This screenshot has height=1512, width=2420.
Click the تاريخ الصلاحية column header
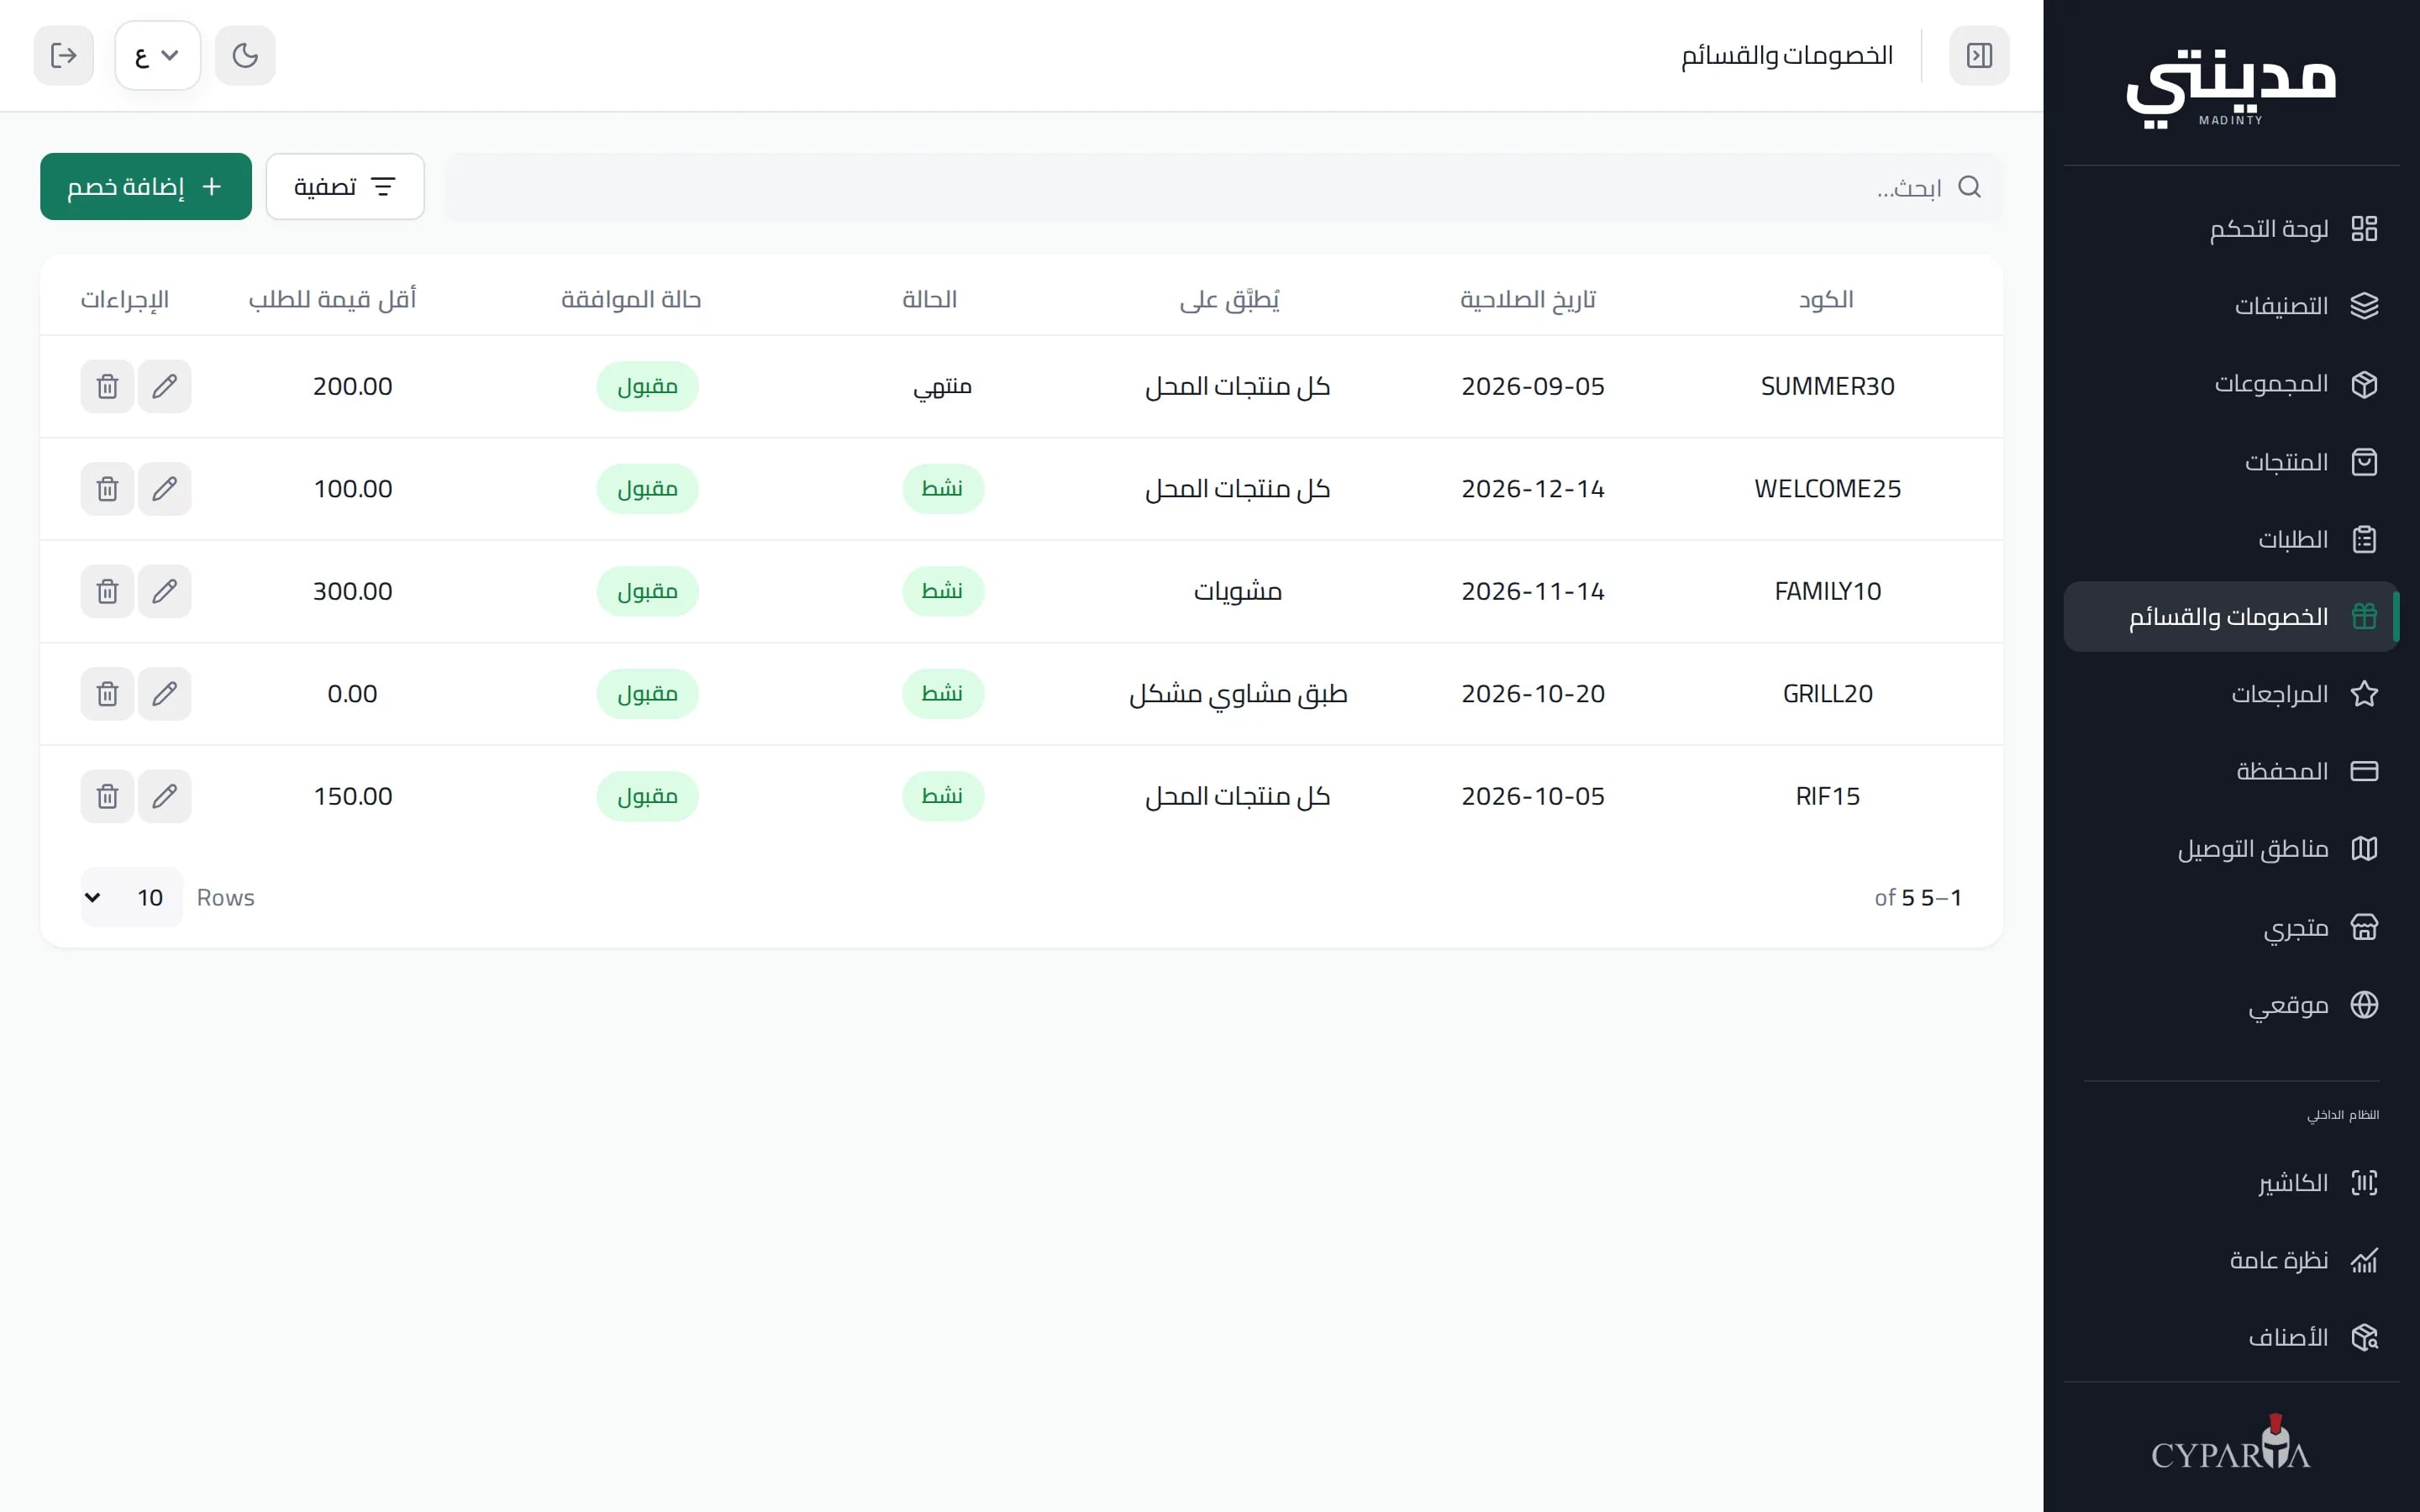(1528, 299)
